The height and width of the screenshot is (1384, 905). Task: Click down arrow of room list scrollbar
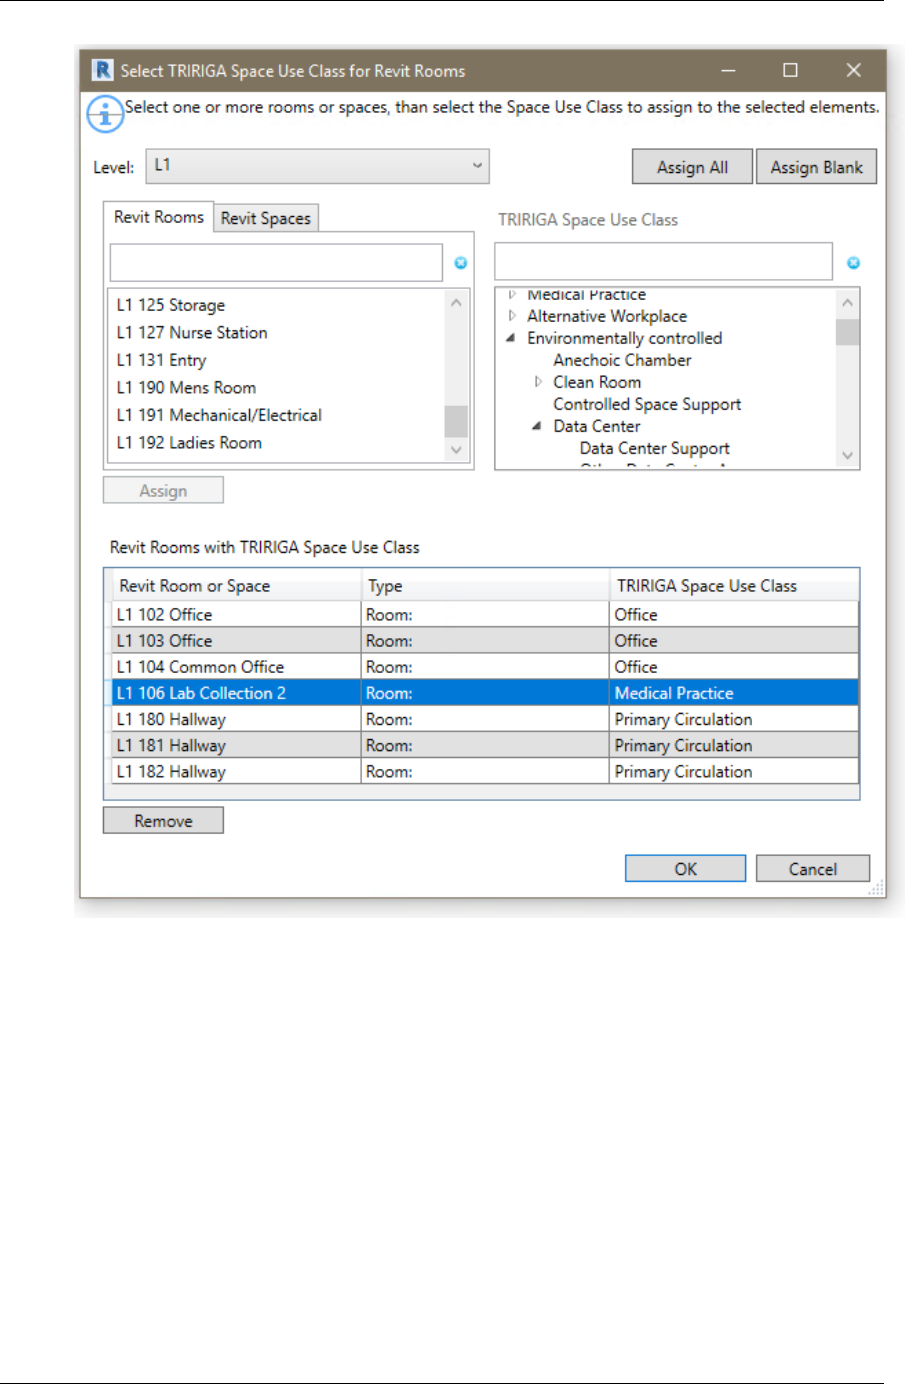click(x=456, y=450)
